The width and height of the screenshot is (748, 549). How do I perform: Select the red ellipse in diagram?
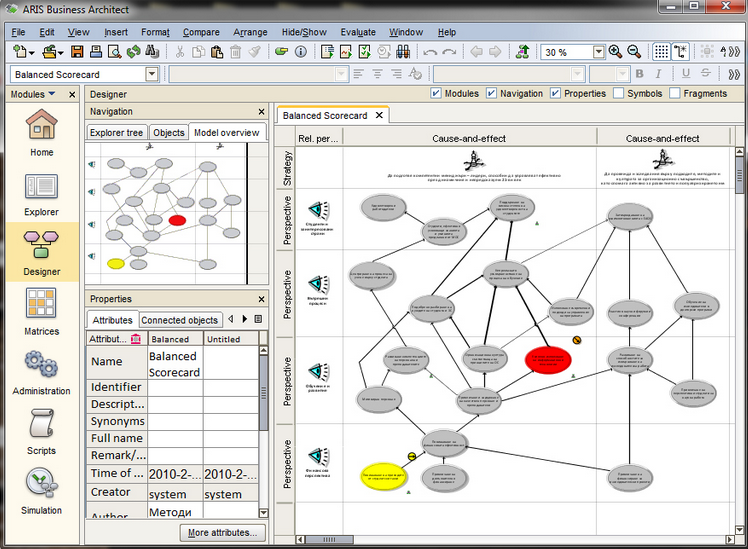point(548,360)
